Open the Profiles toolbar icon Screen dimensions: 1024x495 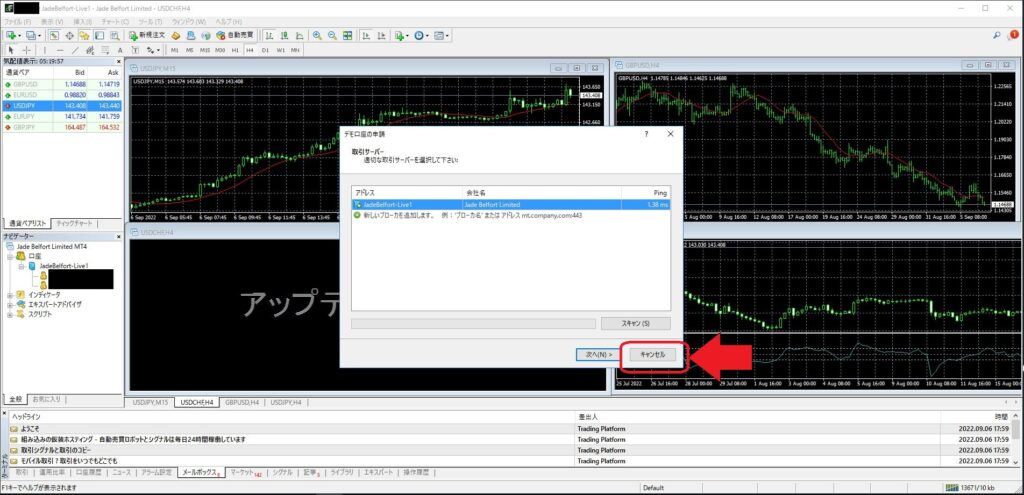pos(33,35)
